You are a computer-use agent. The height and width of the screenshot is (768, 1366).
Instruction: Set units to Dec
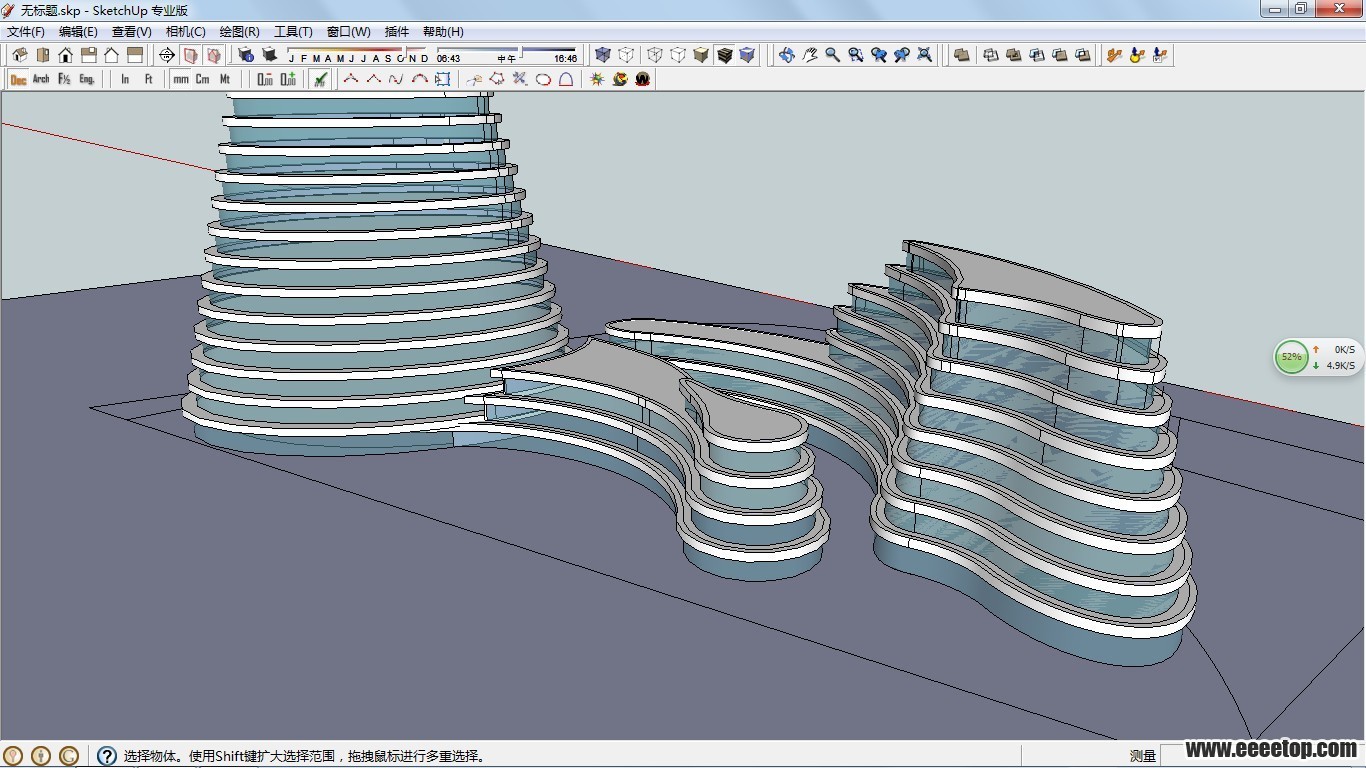tap(18, 78)
